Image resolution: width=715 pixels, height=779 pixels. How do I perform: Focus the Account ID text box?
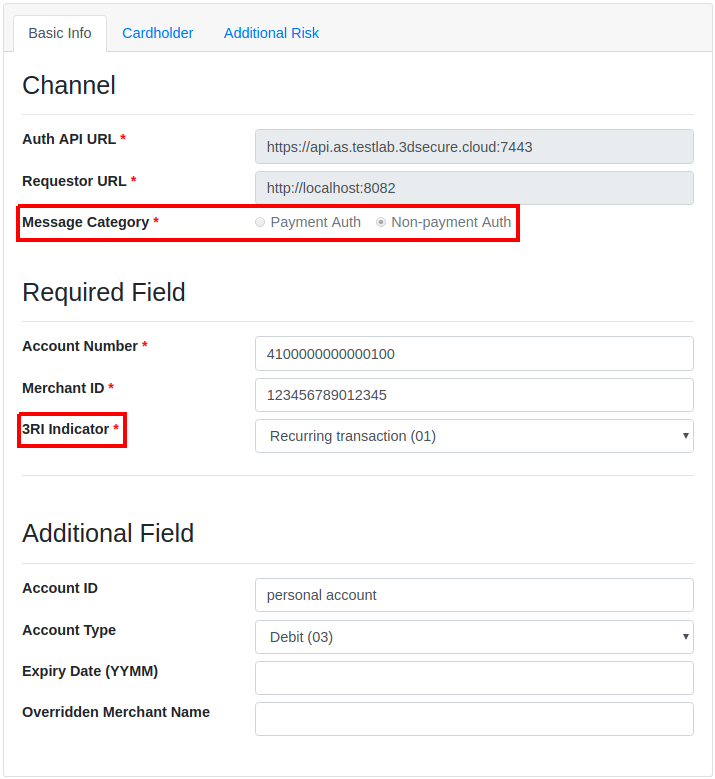coord(474,595)
